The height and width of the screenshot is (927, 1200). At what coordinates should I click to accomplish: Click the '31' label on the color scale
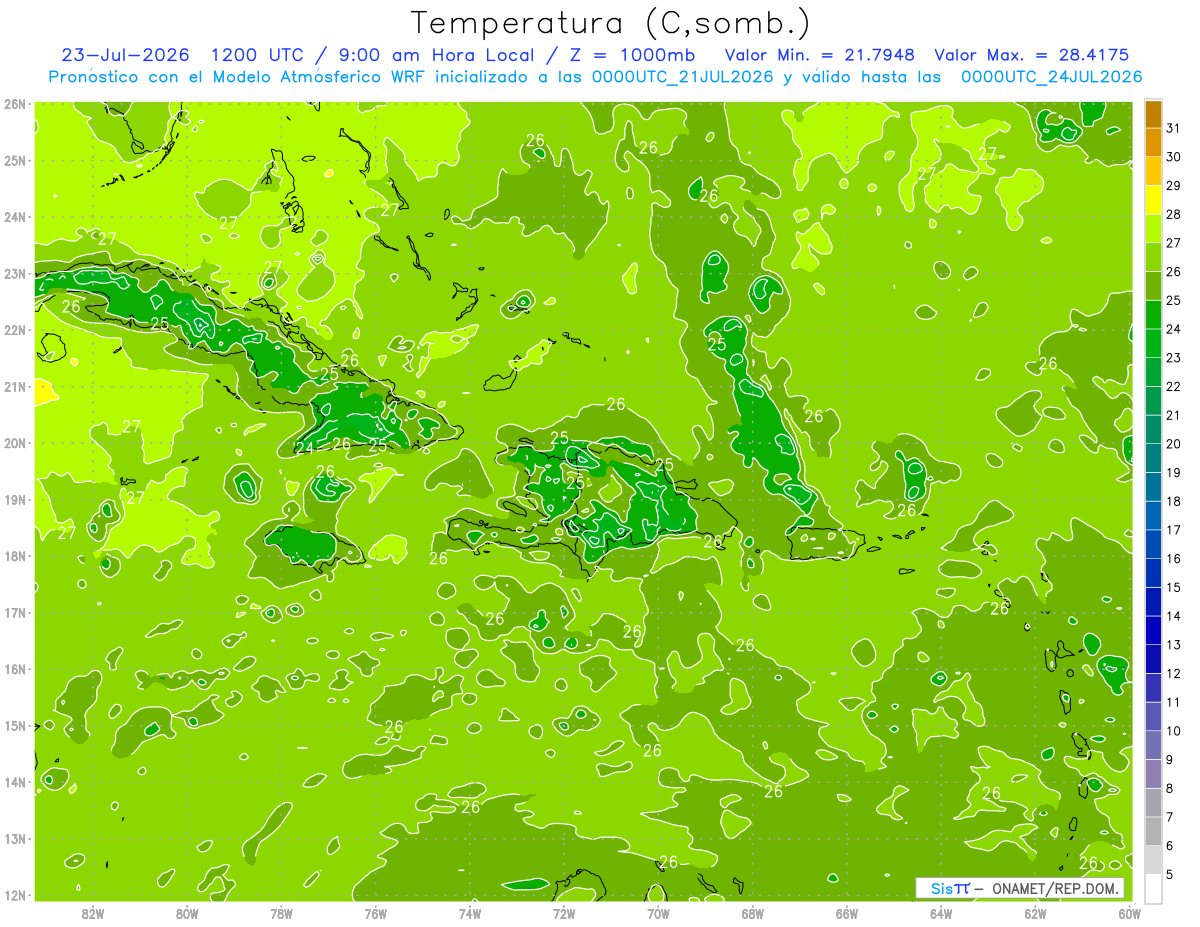tap(1174, 129)
